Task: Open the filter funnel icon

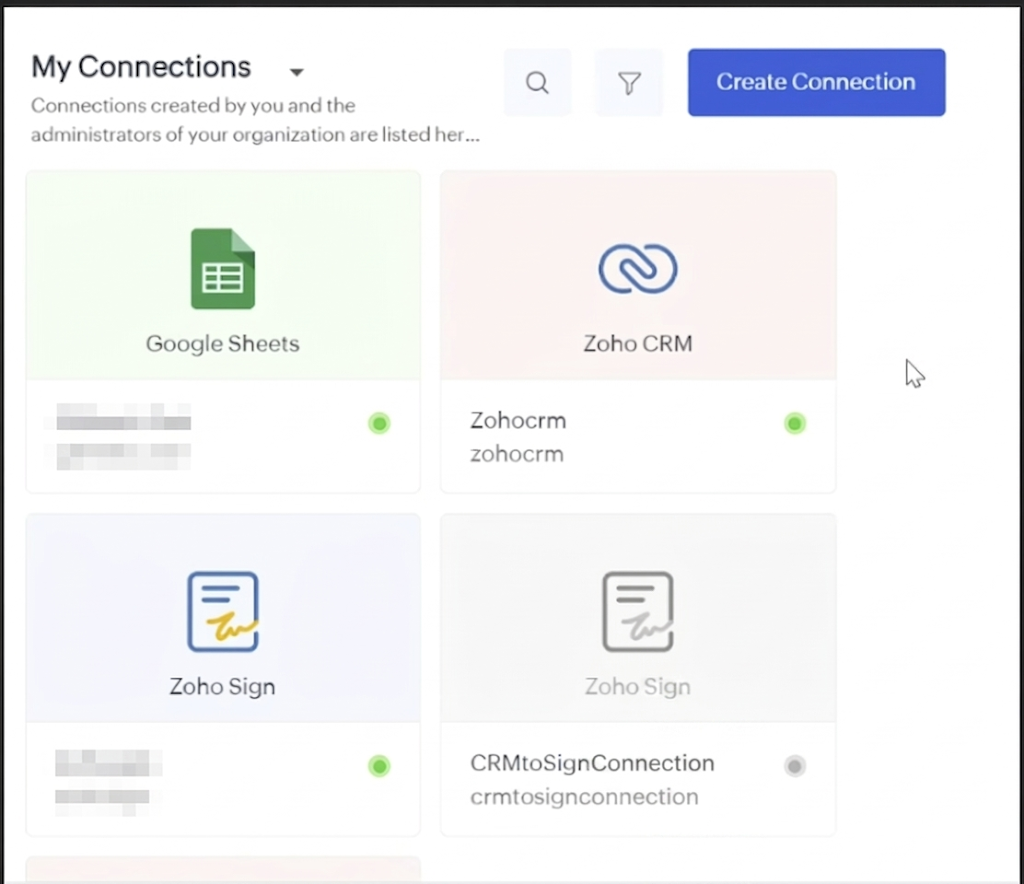Action: click(x=629, y=83)
